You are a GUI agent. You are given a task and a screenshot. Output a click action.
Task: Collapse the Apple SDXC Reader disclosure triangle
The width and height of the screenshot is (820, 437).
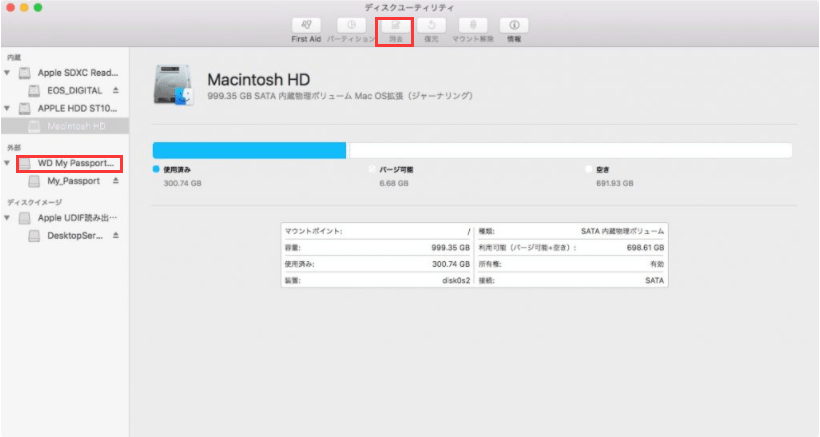coord(9,73)
